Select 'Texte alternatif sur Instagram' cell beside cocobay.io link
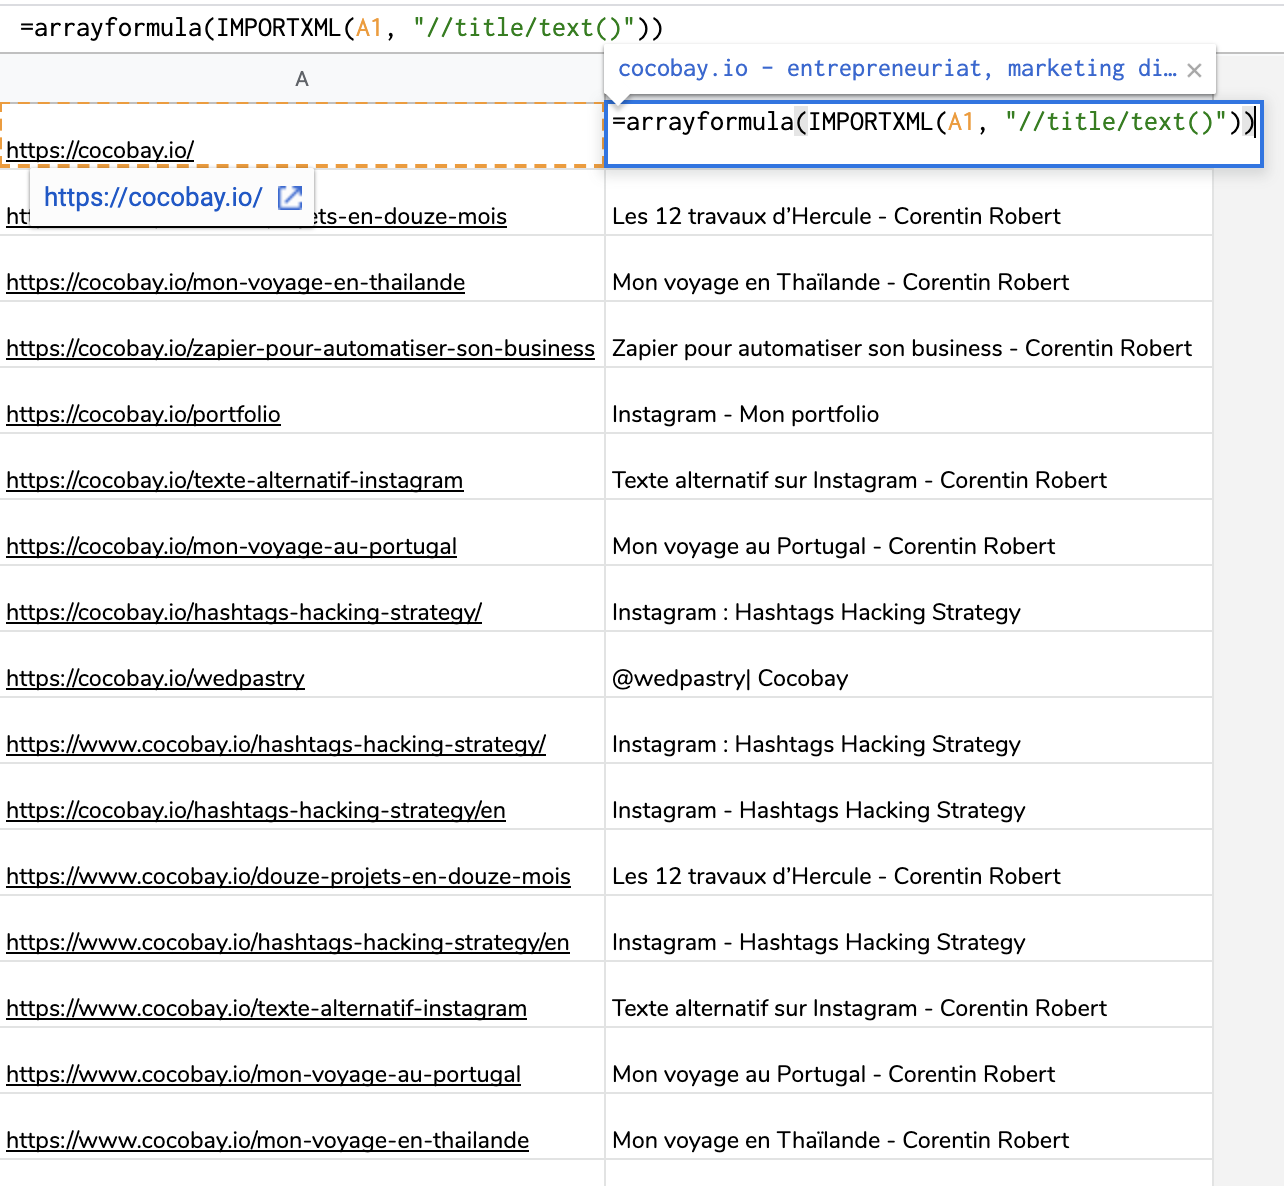Viewport: 1284px width, 1190px height. point(909,467)
